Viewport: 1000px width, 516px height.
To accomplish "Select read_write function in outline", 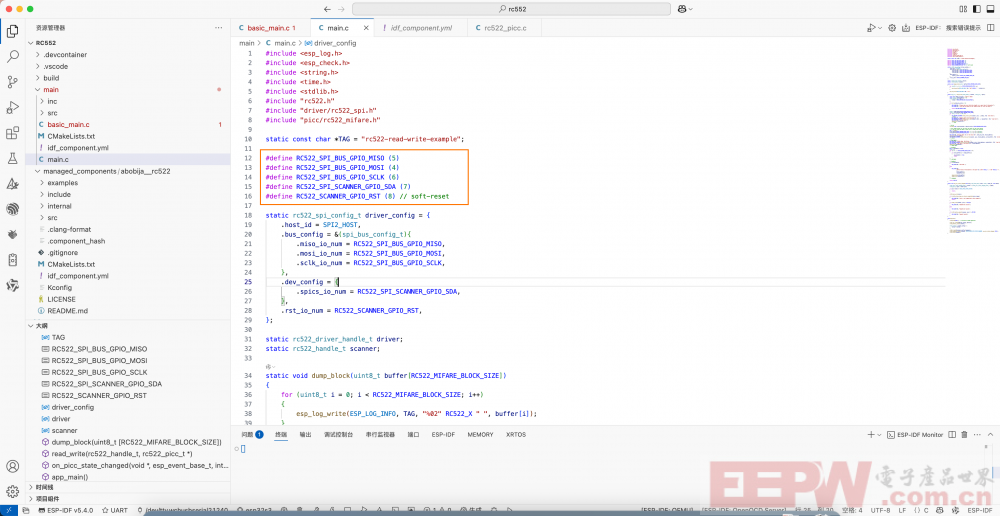I will tap(122, 453).
